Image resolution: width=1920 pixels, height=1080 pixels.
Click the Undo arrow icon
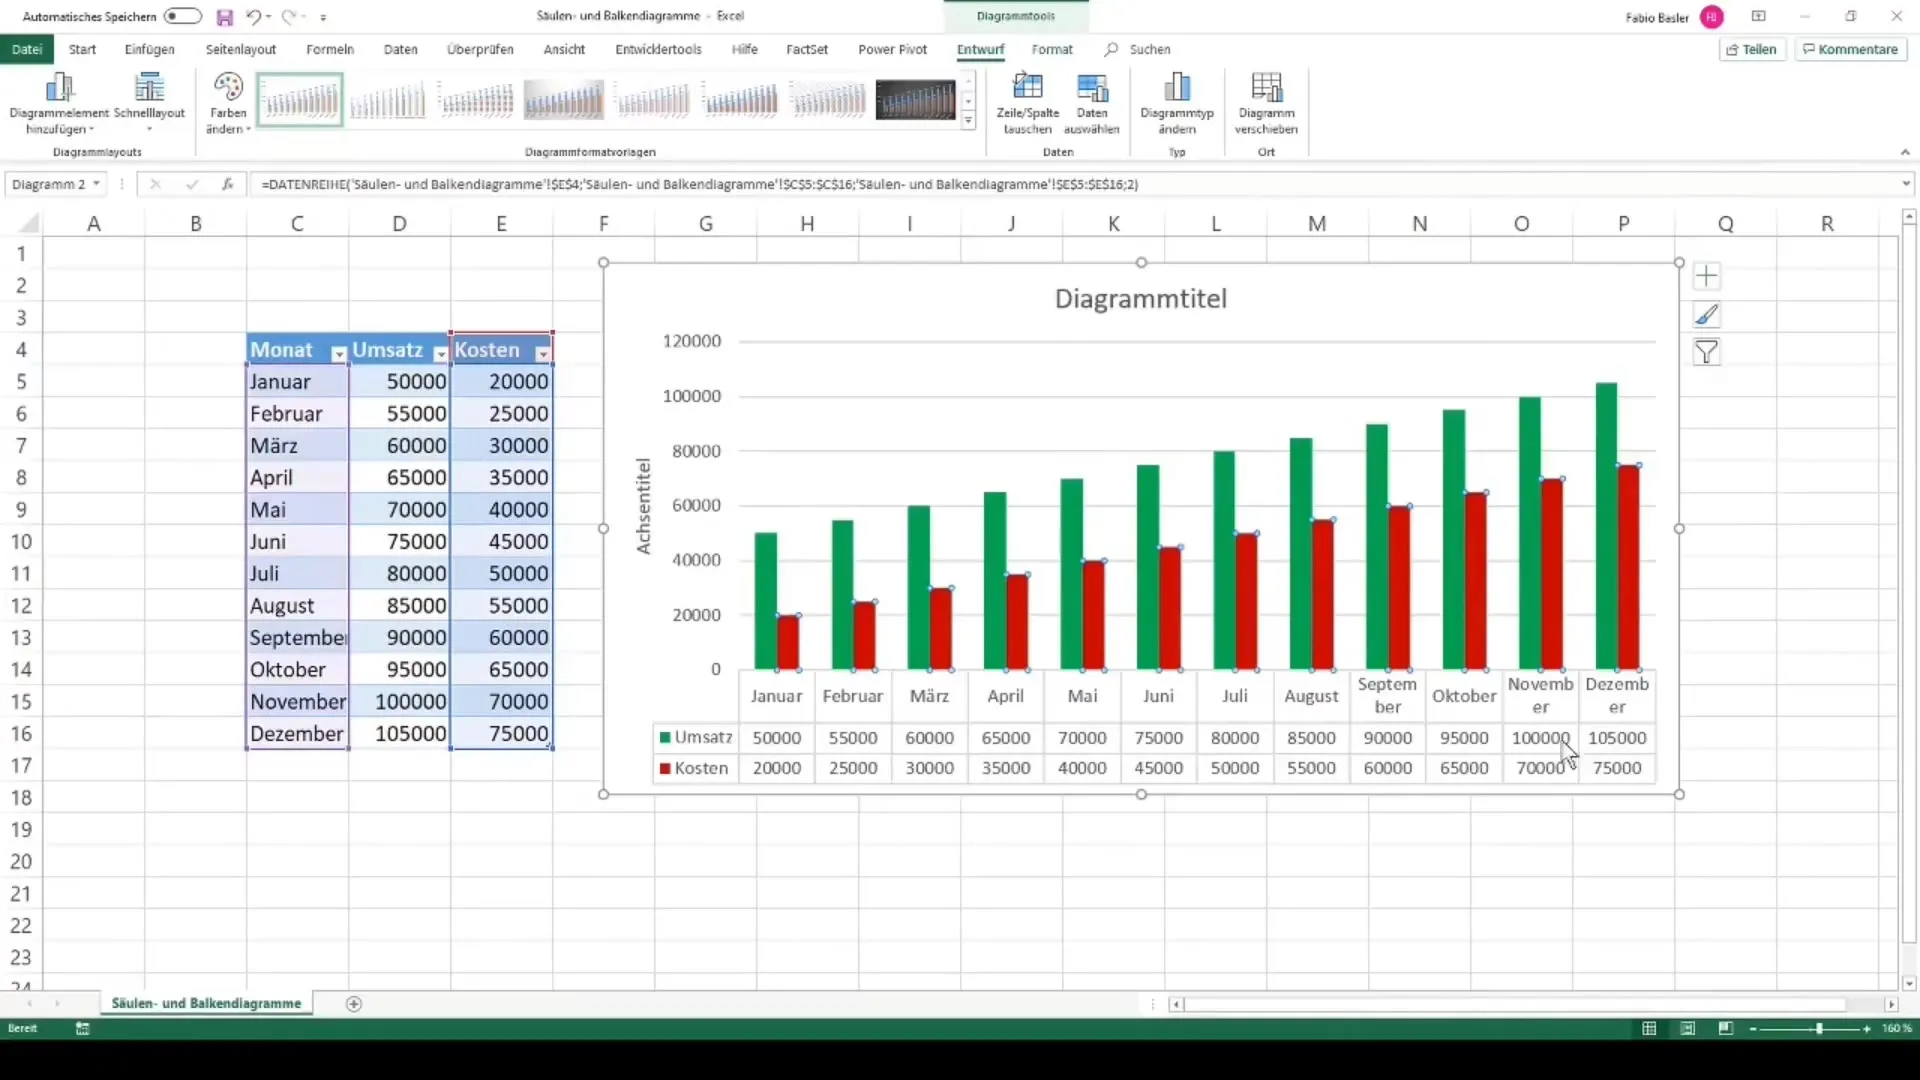[254, 17]
